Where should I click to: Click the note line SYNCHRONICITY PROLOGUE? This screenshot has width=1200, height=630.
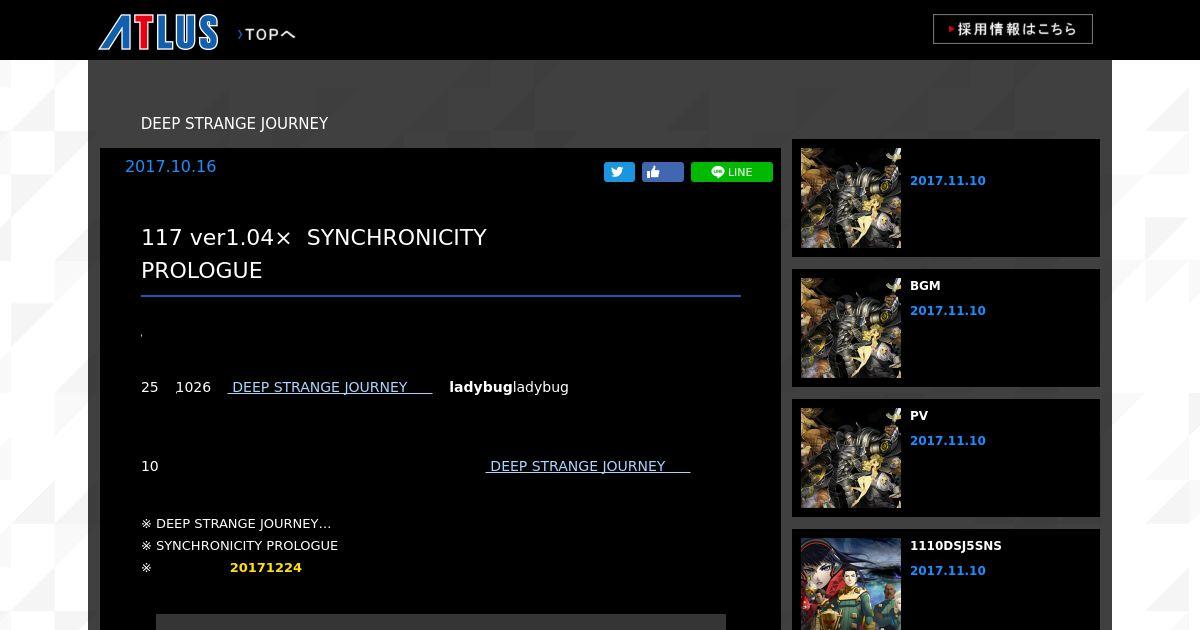coord(240,546)
